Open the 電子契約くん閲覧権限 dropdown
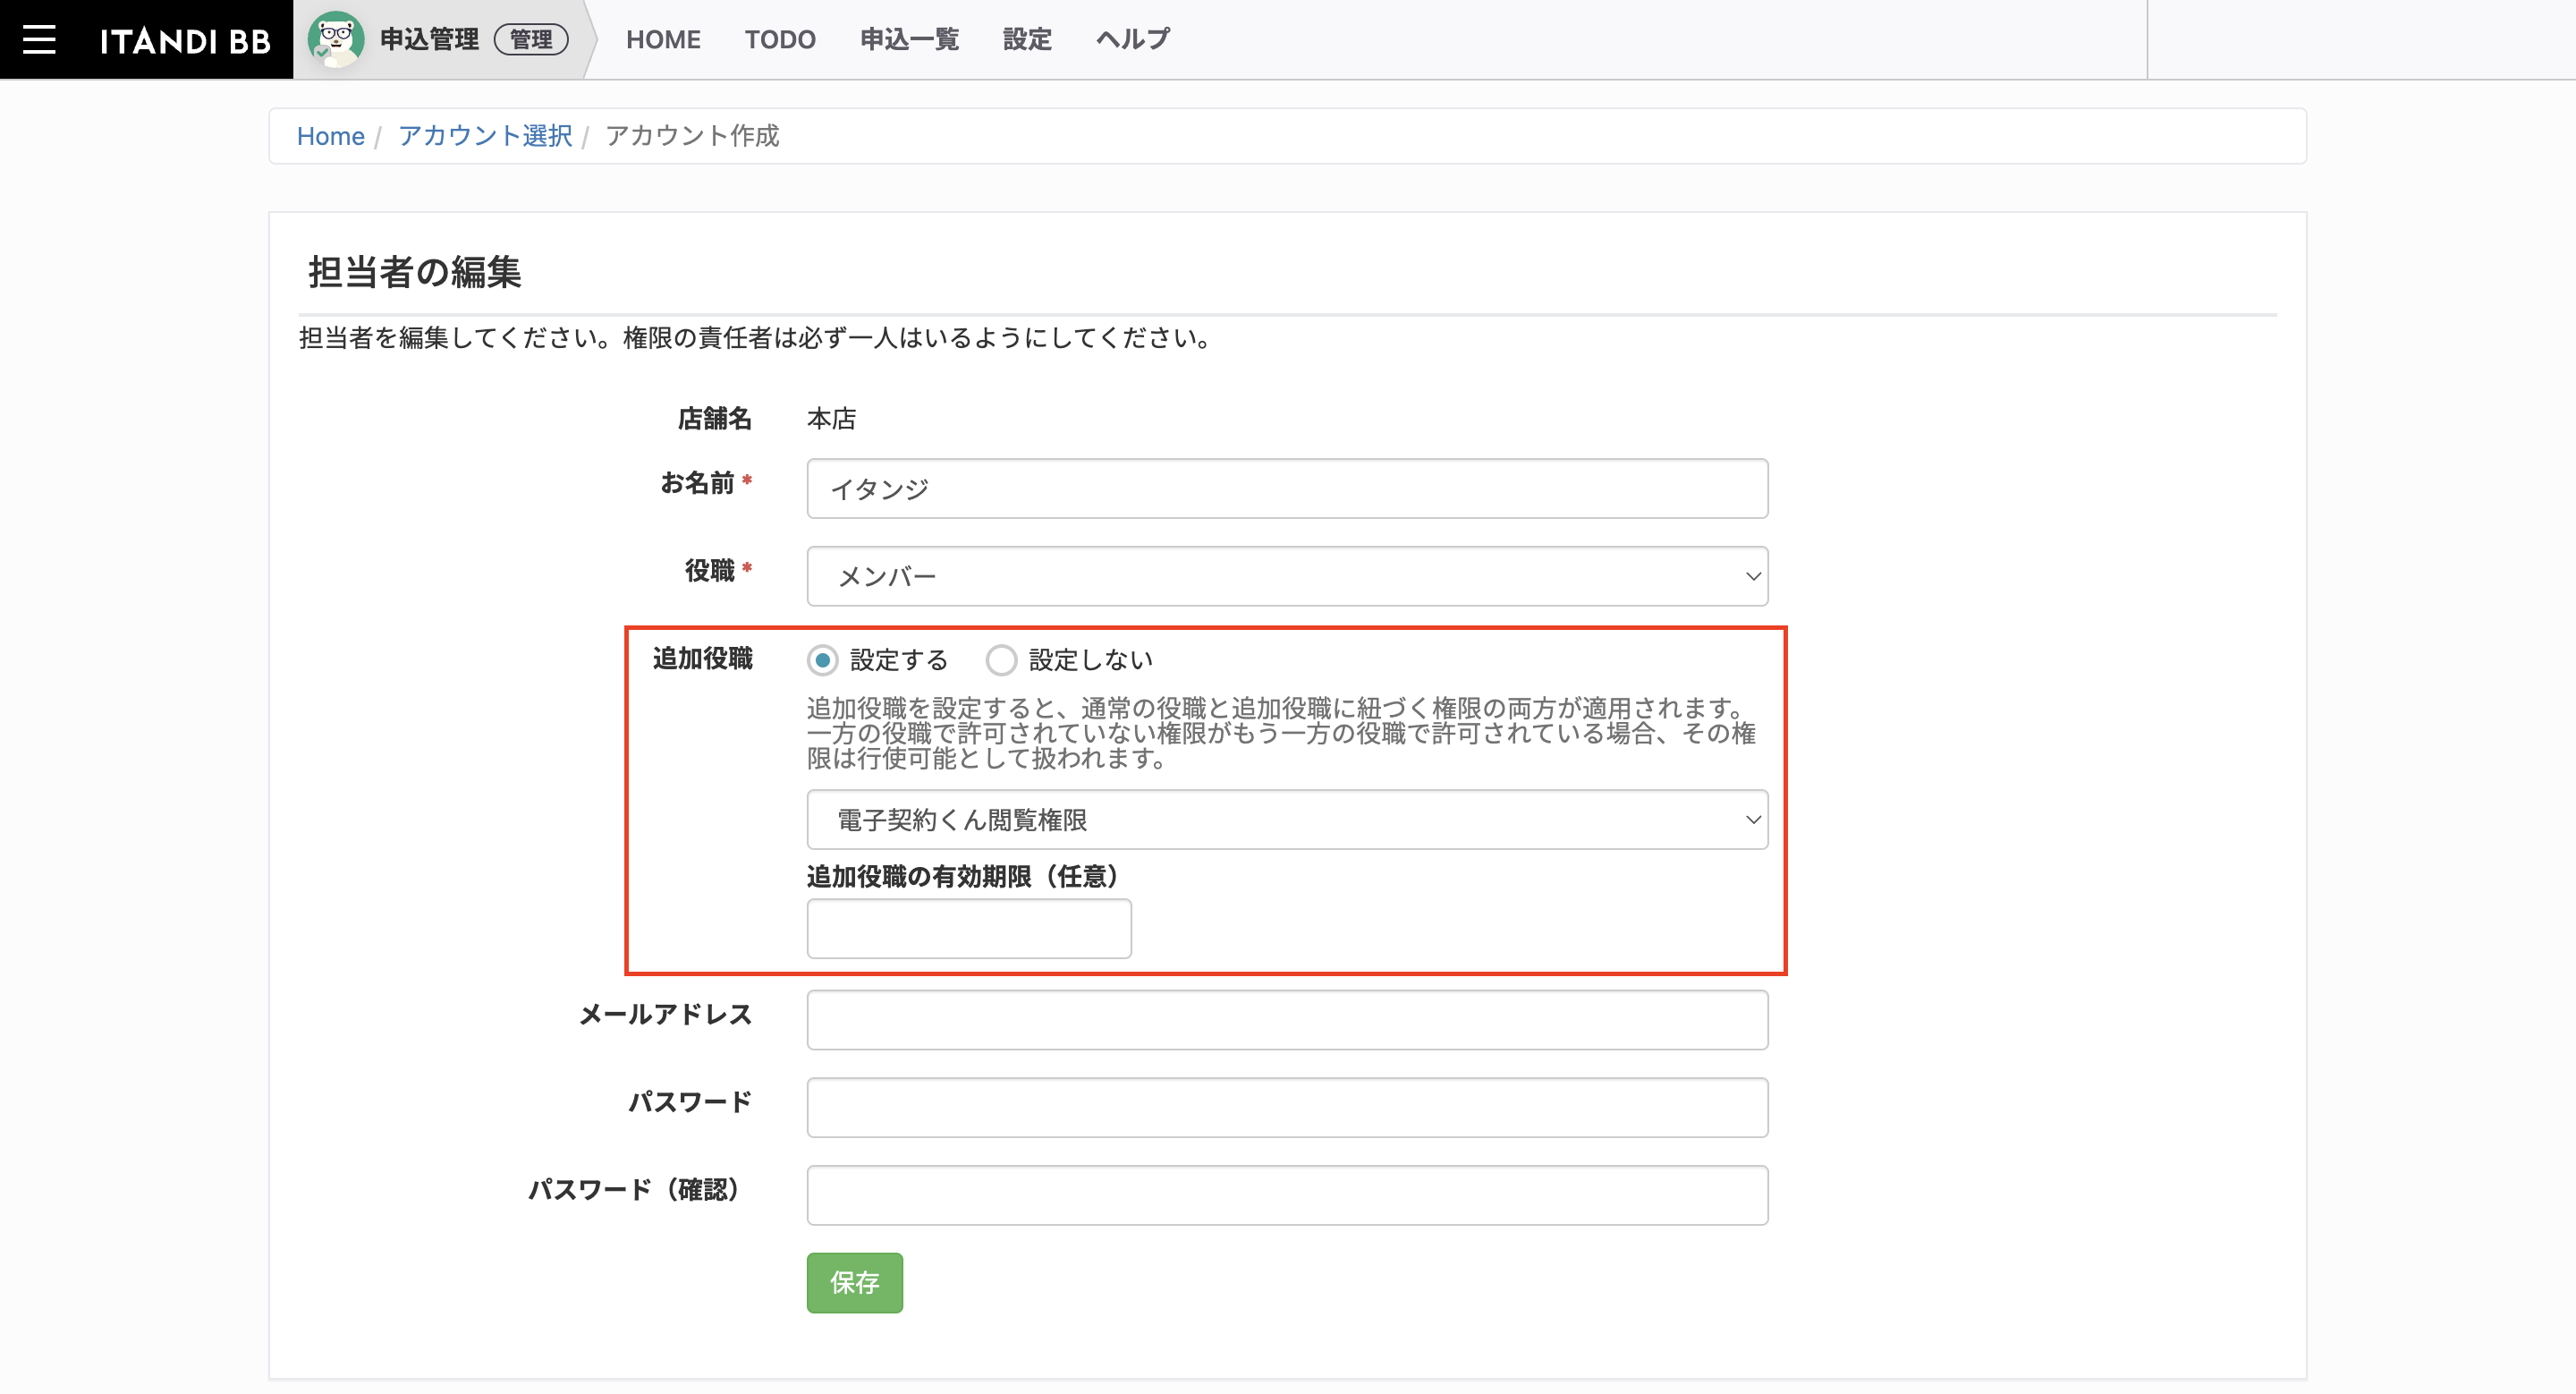This screenshot has width=2576, height=1394. (1287, 820)
